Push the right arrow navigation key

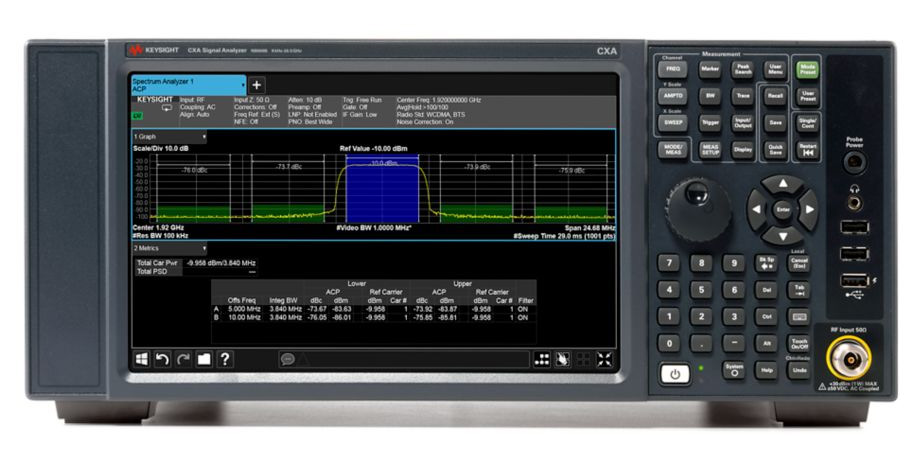click(808, 209)
